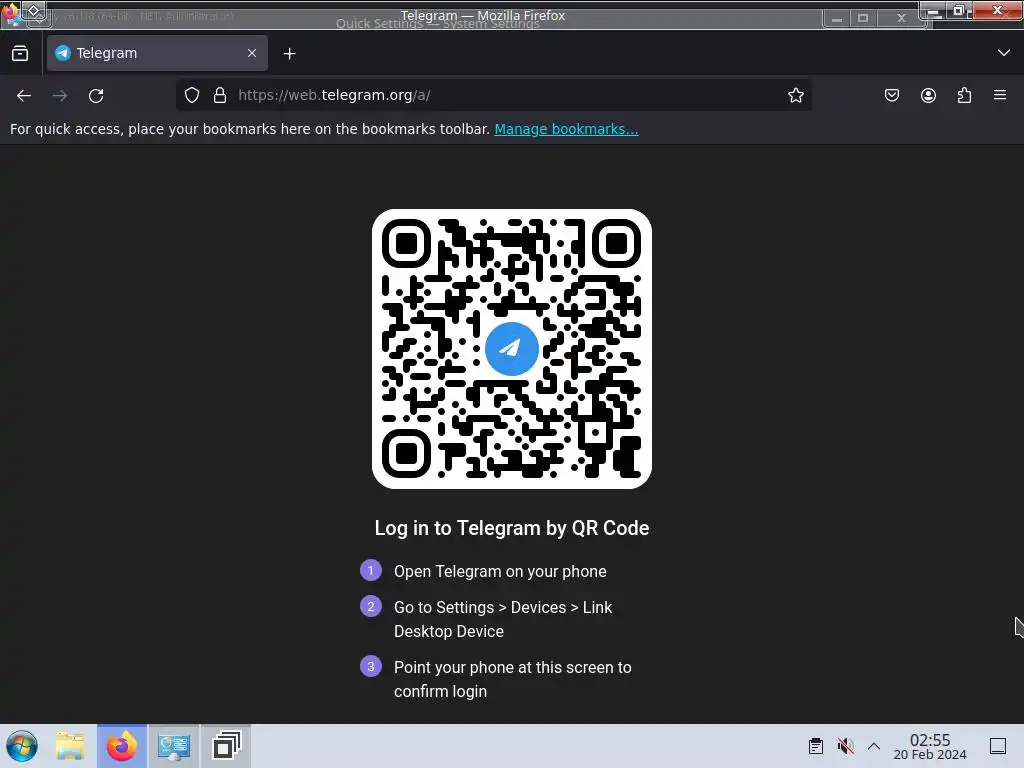Open Firefox account menu

click(x=928, y=95)
